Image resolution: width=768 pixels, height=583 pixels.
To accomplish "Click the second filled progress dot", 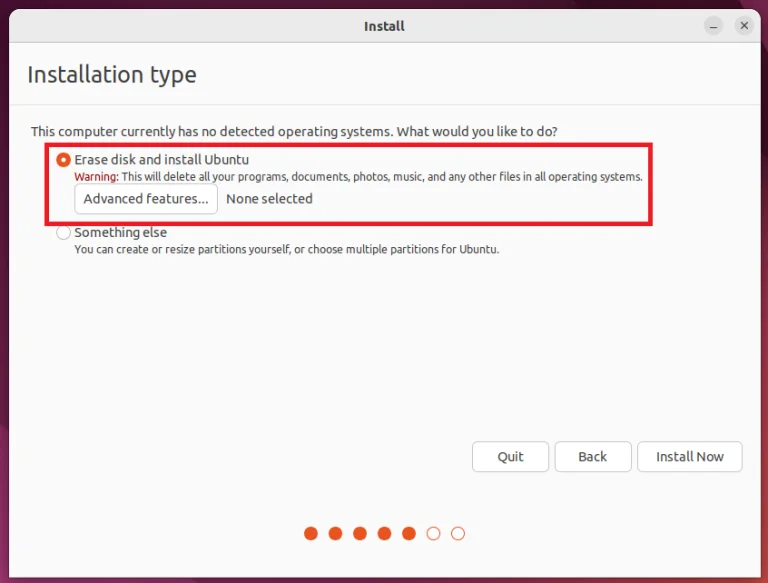I will tap(336, 534).
